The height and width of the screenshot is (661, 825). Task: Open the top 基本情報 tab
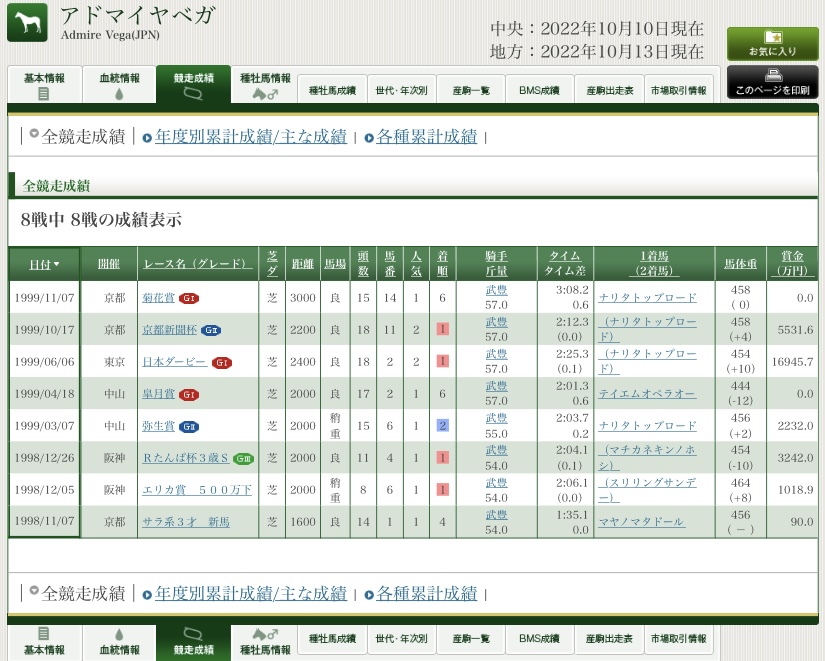(44, 85)
